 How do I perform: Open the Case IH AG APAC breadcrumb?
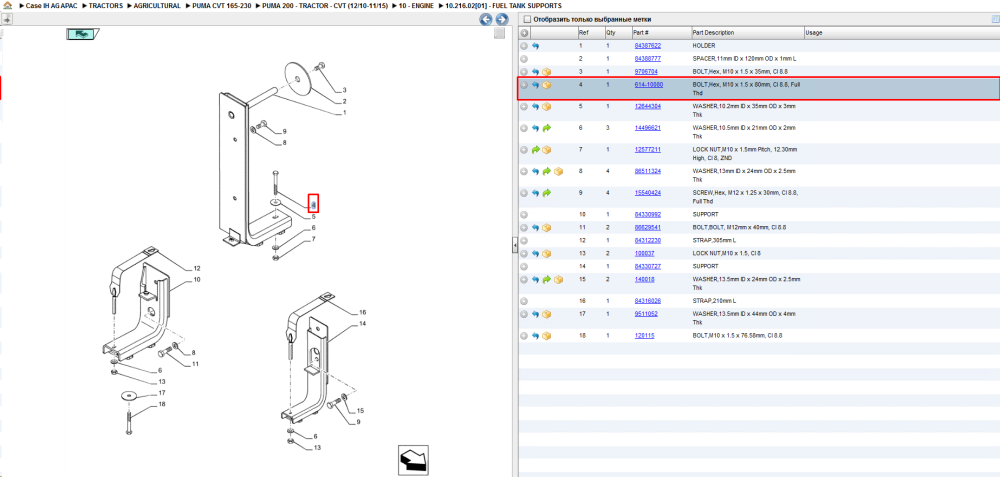click(53, 6)
